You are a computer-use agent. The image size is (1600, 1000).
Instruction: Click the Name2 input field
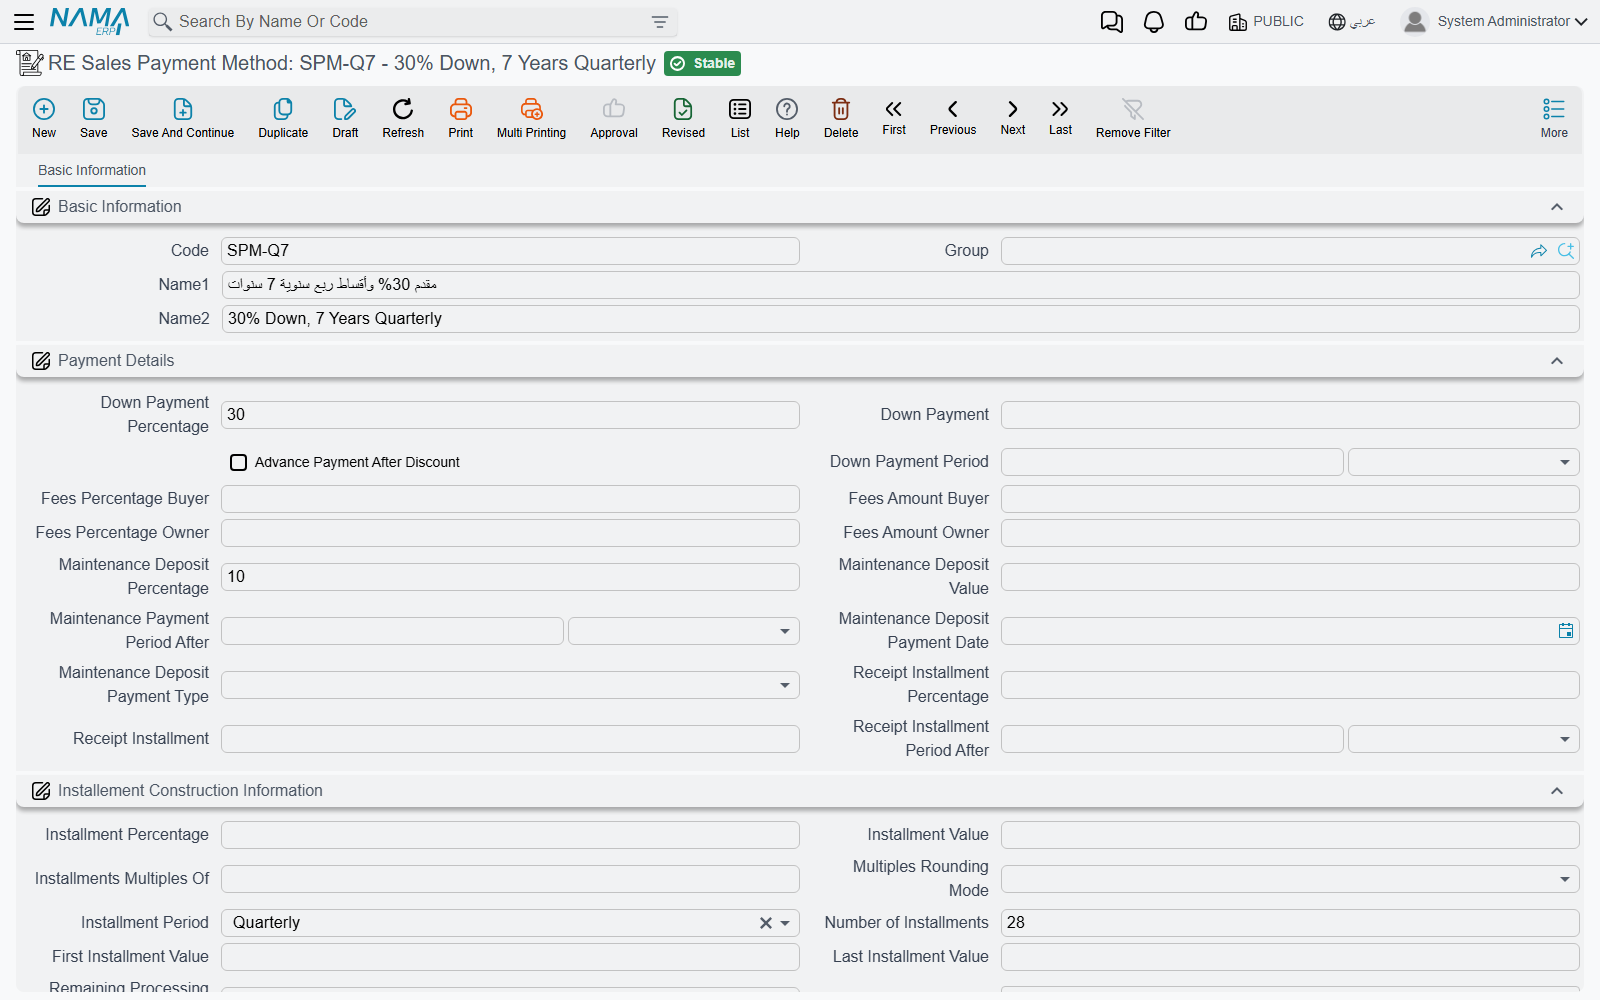point(900,319)
